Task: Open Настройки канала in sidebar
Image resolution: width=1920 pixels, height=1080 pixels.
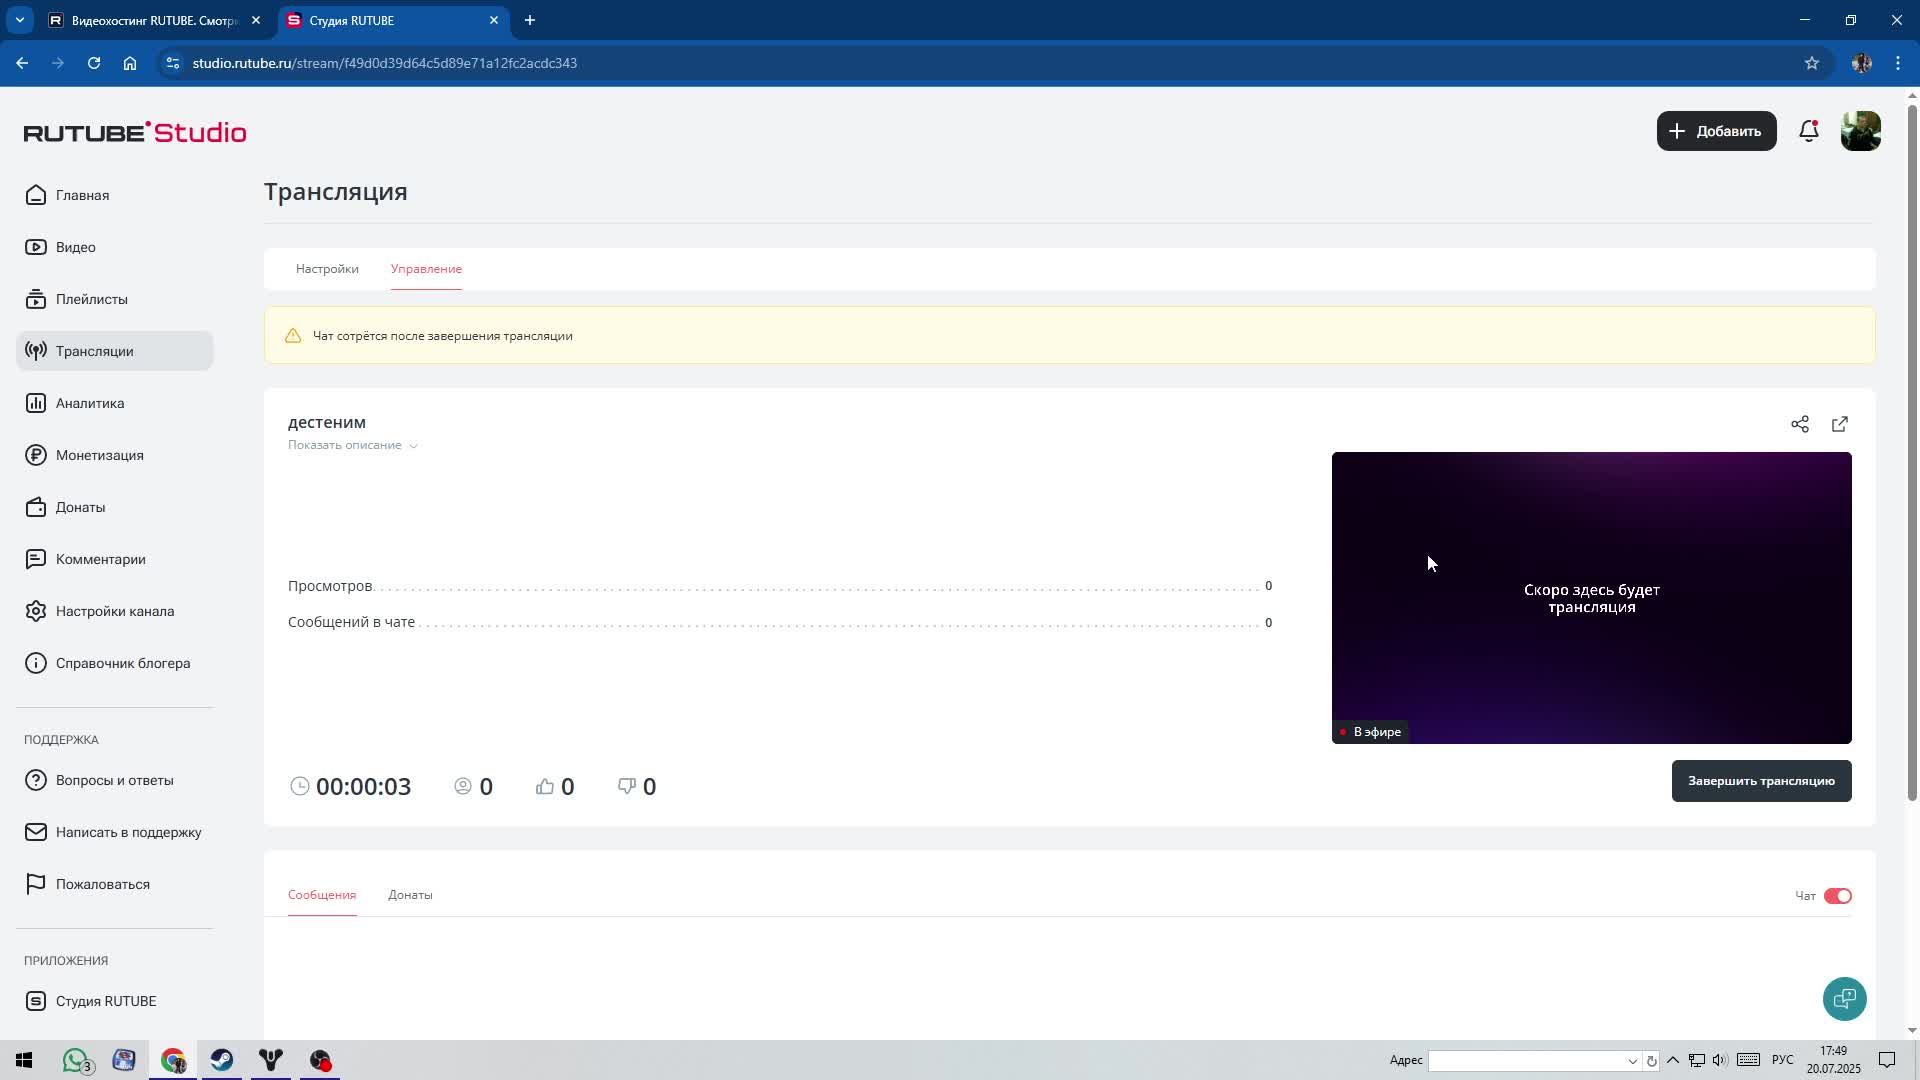Action: tap(114, 611)
